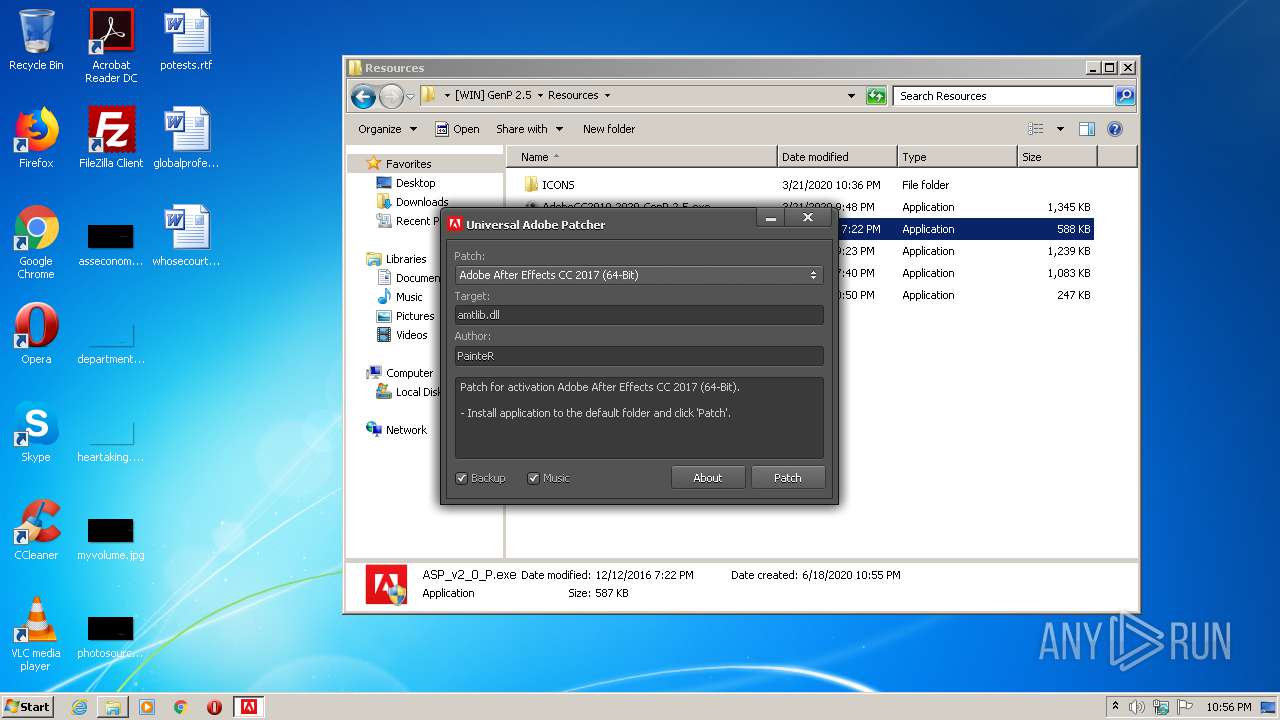Viewport: 1280px width, 720px height.
Task: Open the globalprofe document on the desktop
Action: [186, 138]
